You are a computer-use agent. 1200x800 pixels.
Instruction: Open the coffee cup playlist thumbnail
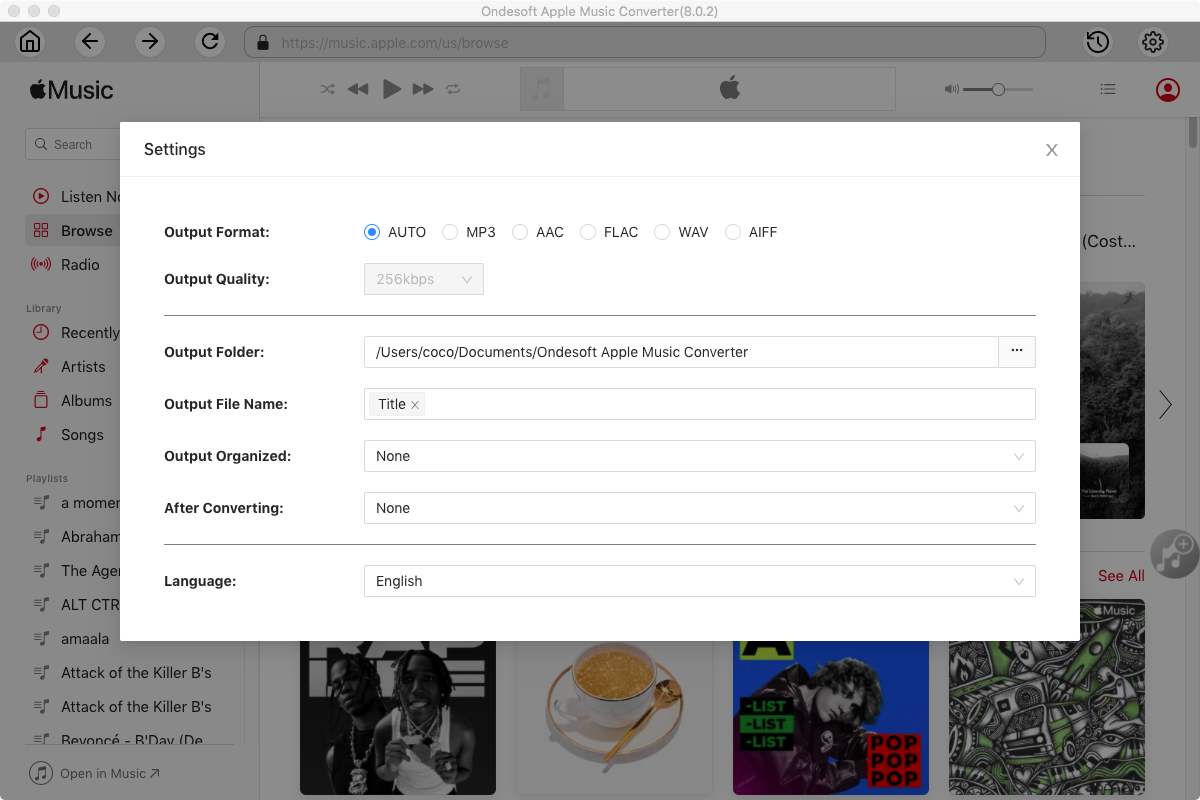point(614,717)
